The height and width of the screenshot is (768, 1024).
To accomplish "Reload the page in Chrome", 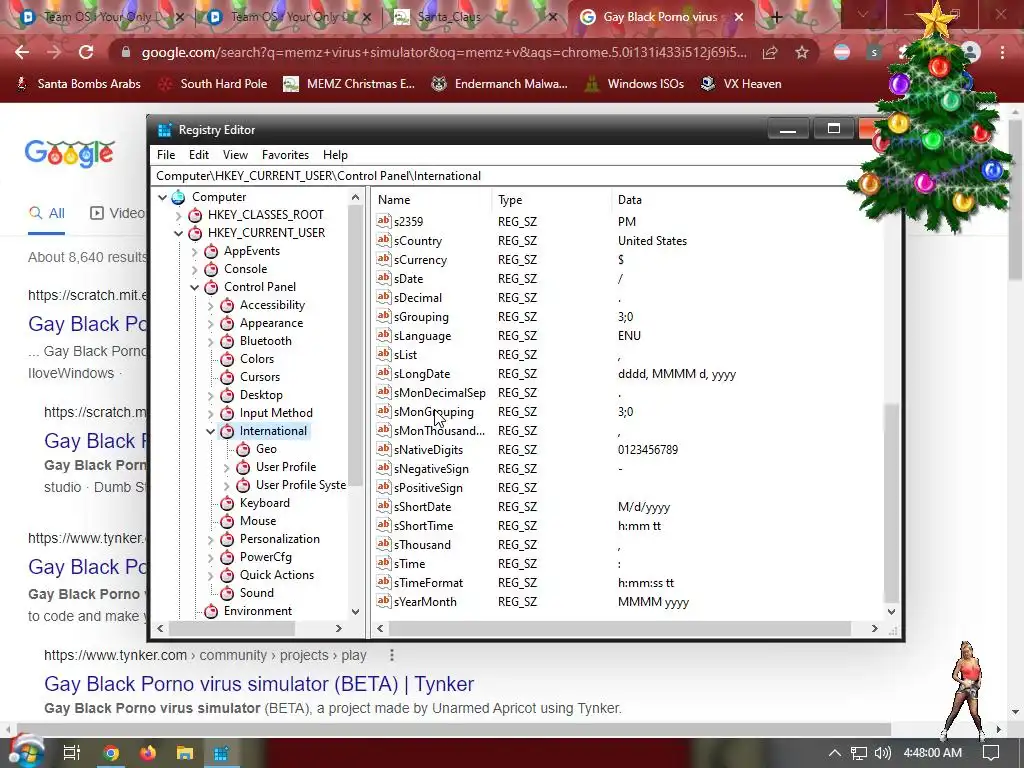I will coord(86,52).
